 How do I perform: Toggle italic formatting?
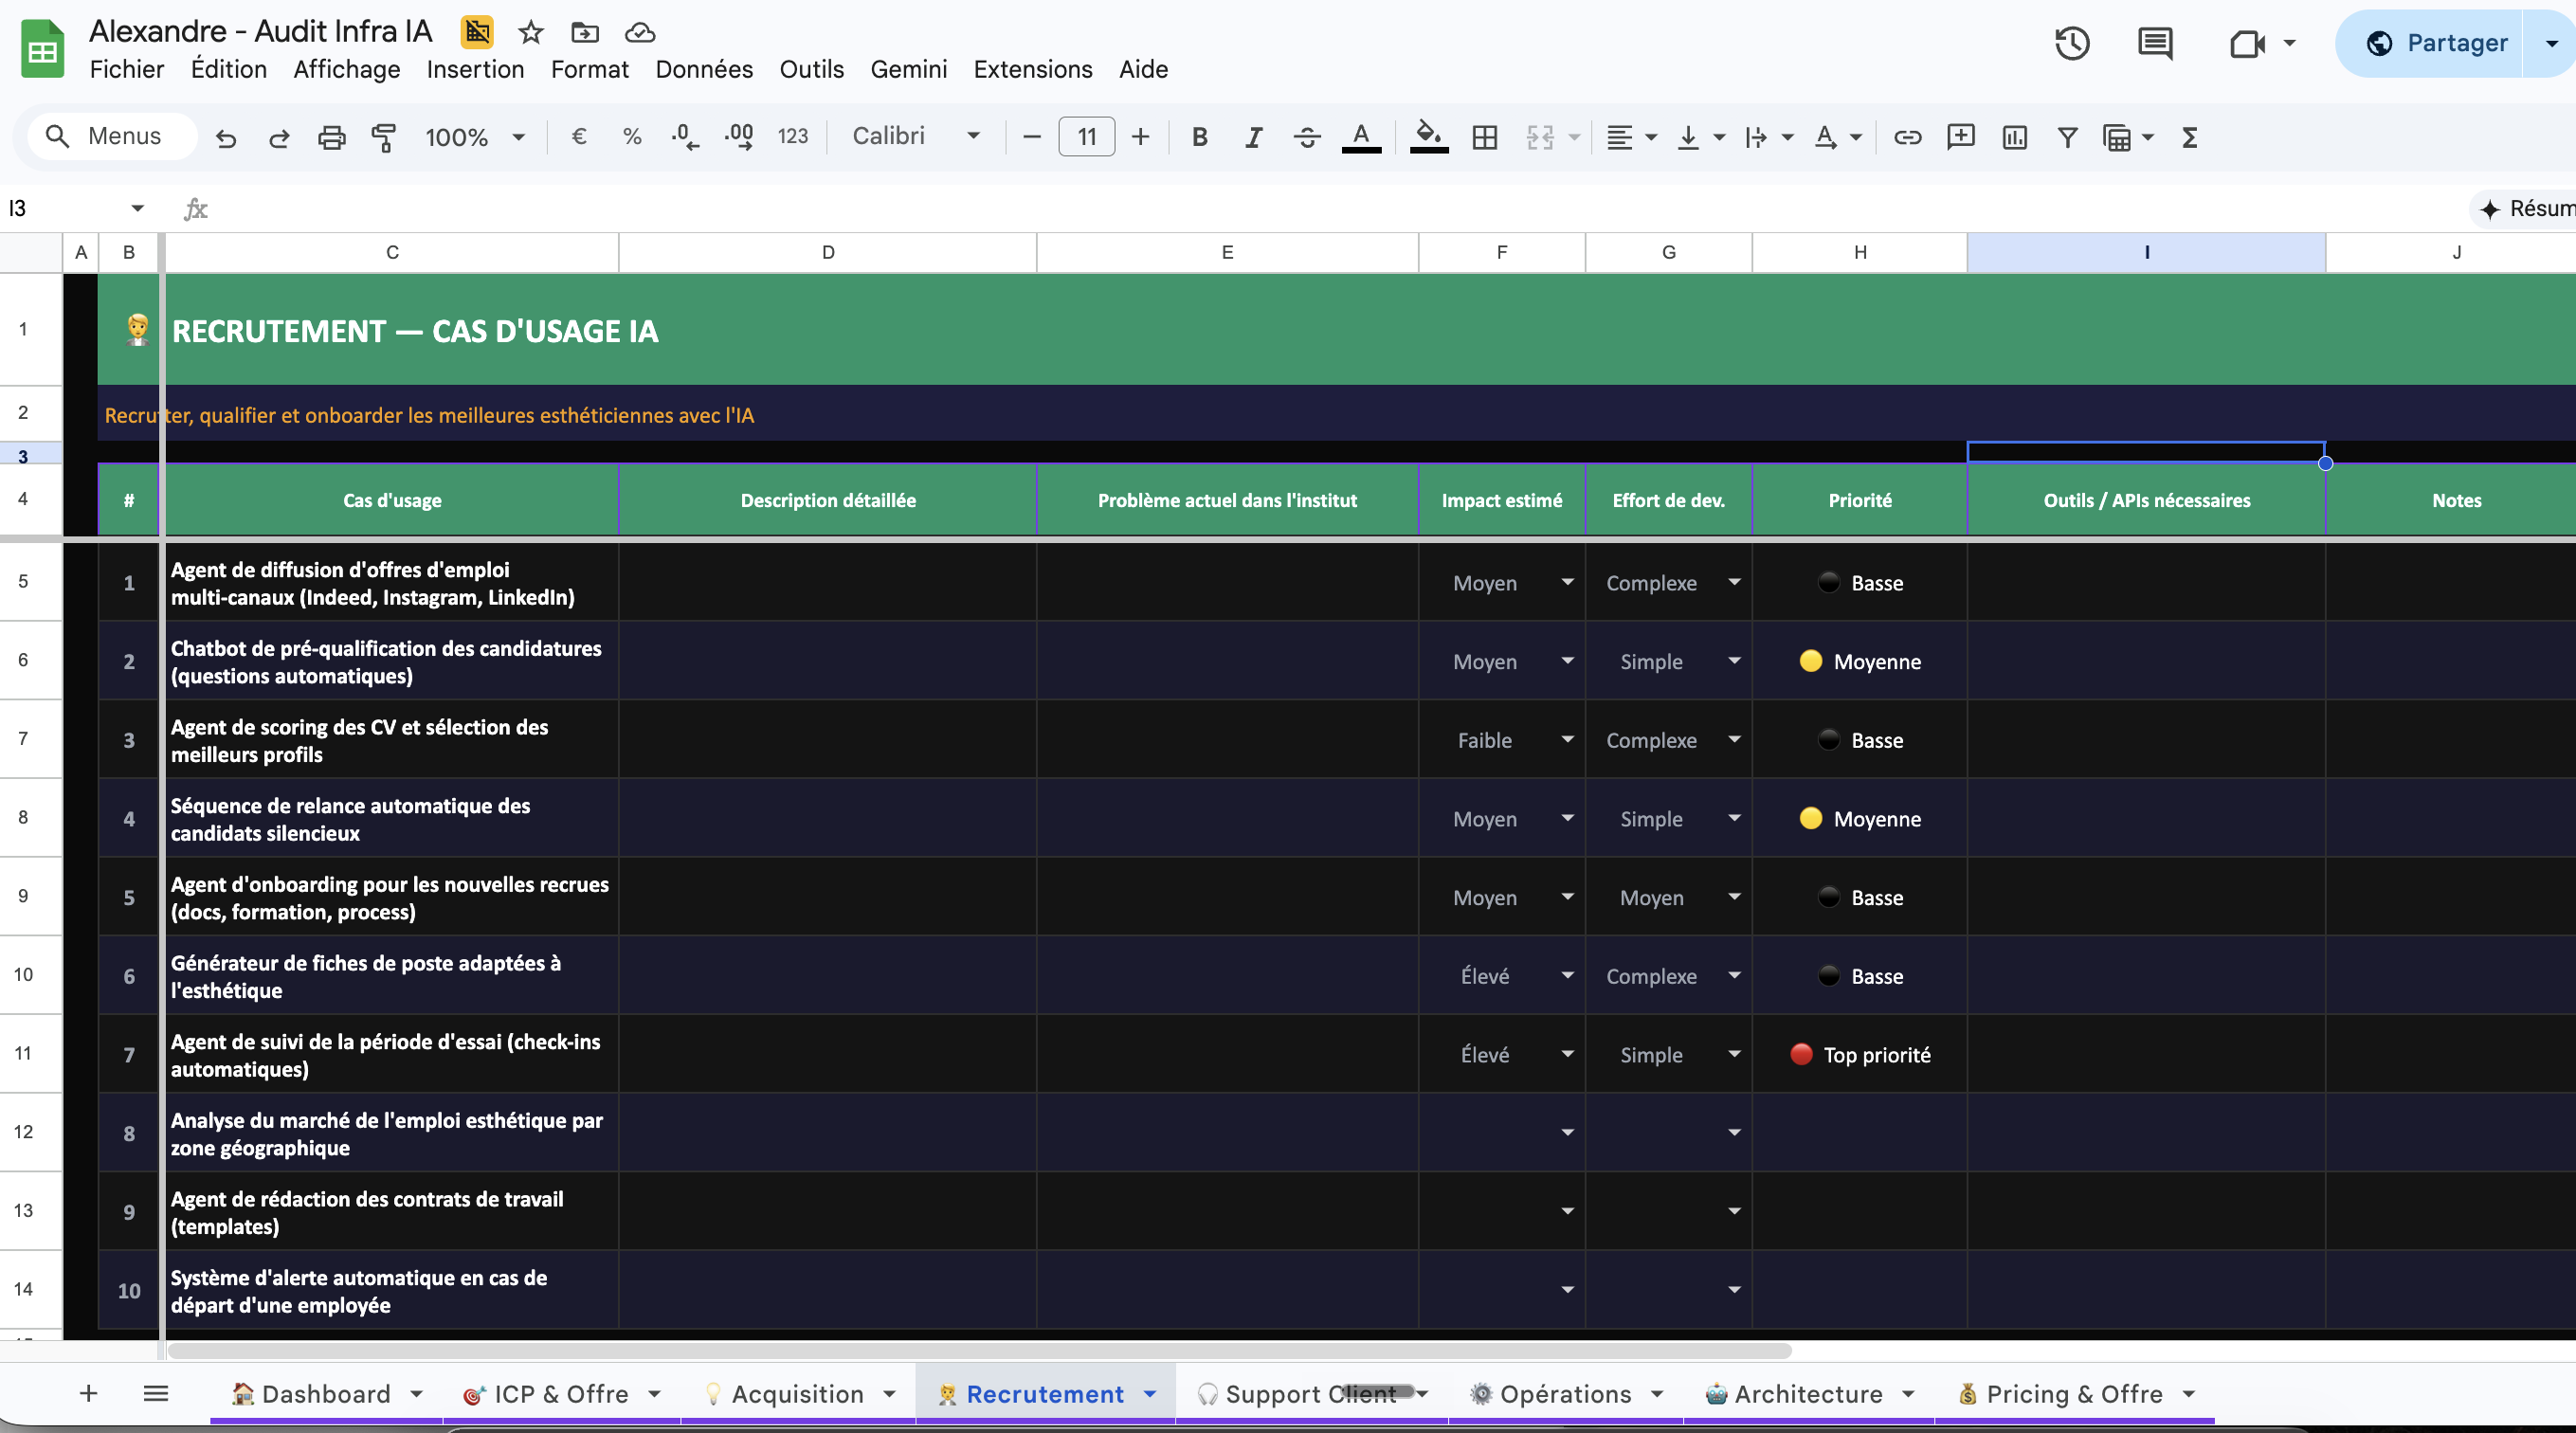coord(1253,137)
